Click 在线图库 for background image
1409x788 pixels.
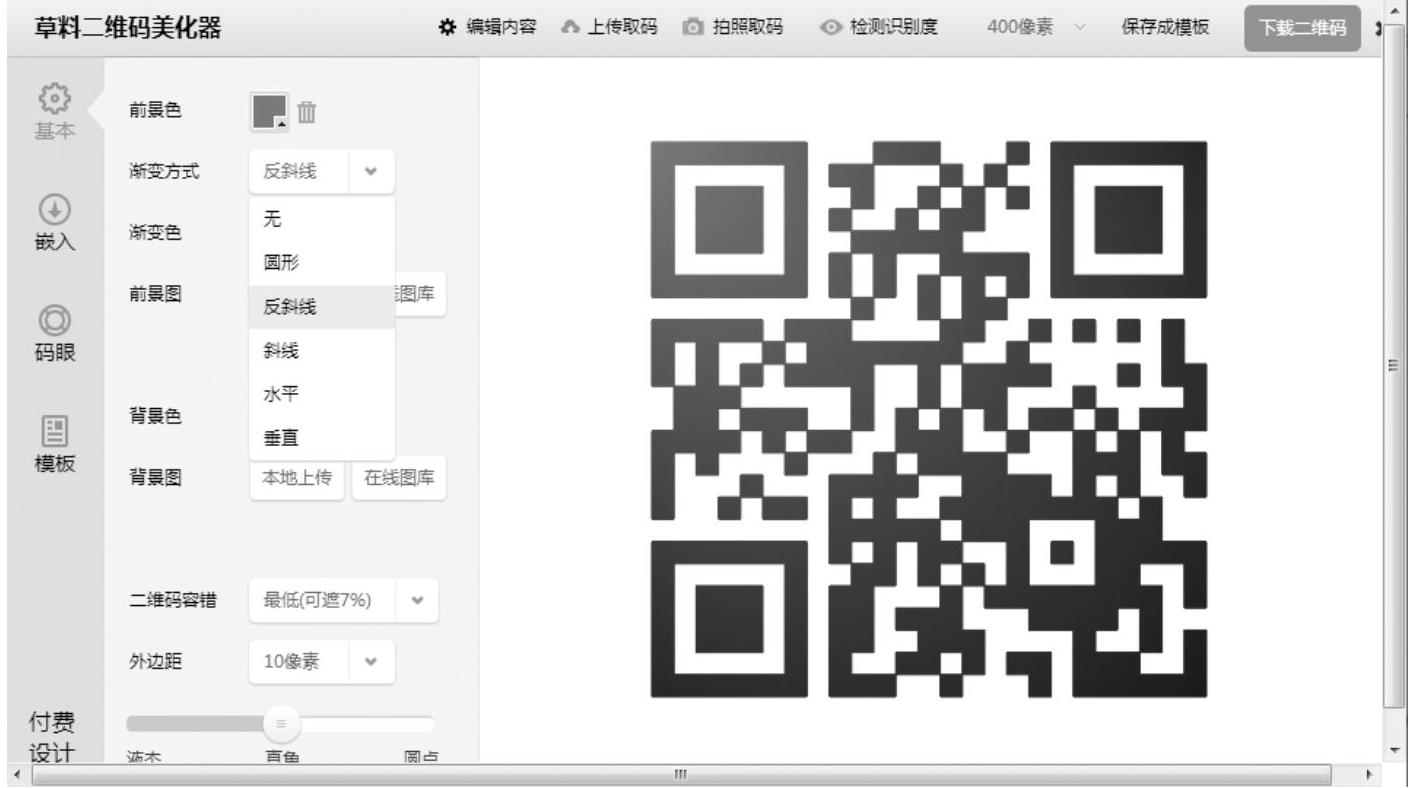(399, 478)
